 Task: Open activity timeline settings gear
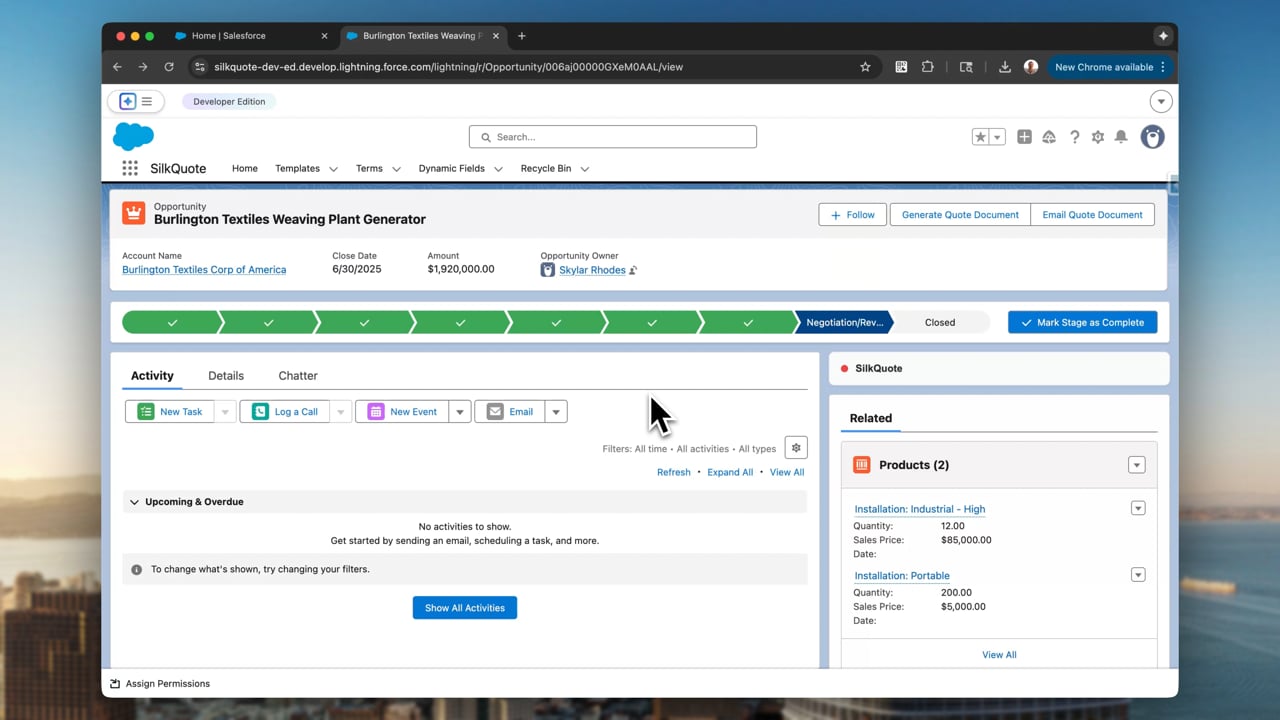796,448
